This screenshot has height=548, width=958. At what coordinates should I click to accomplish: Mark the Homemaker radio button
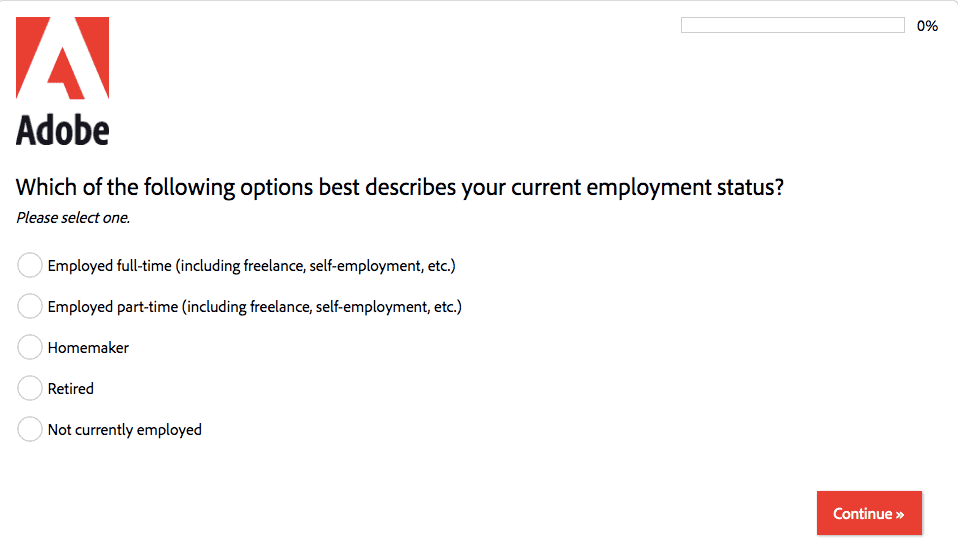(30, 348)
